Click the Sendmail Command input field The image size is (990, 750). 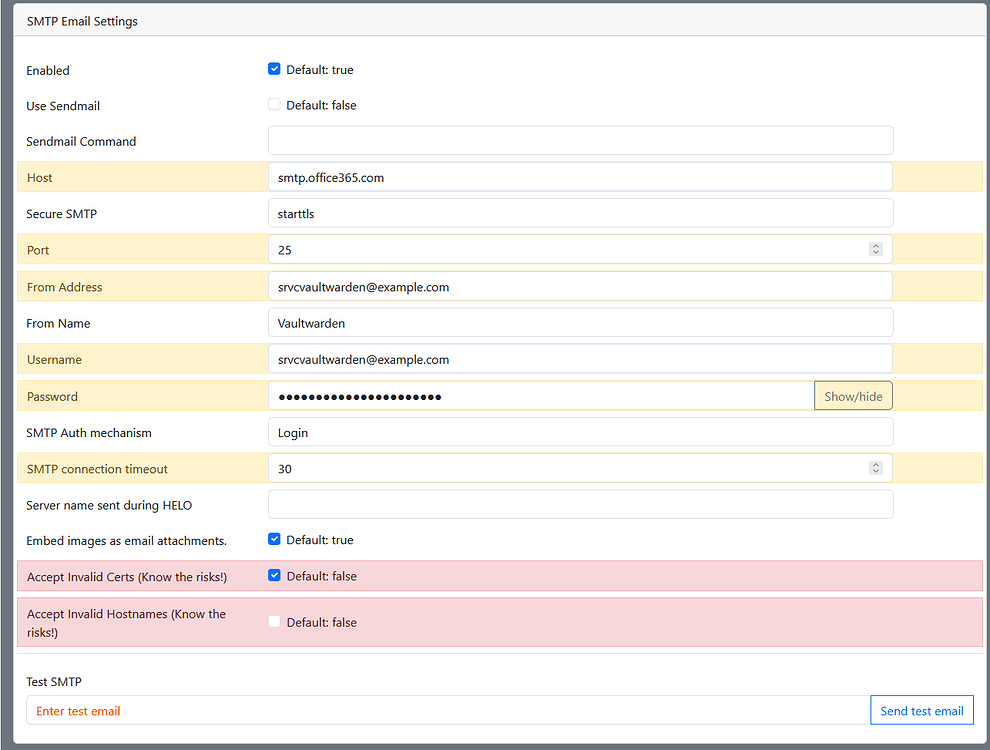coord(580,140)
